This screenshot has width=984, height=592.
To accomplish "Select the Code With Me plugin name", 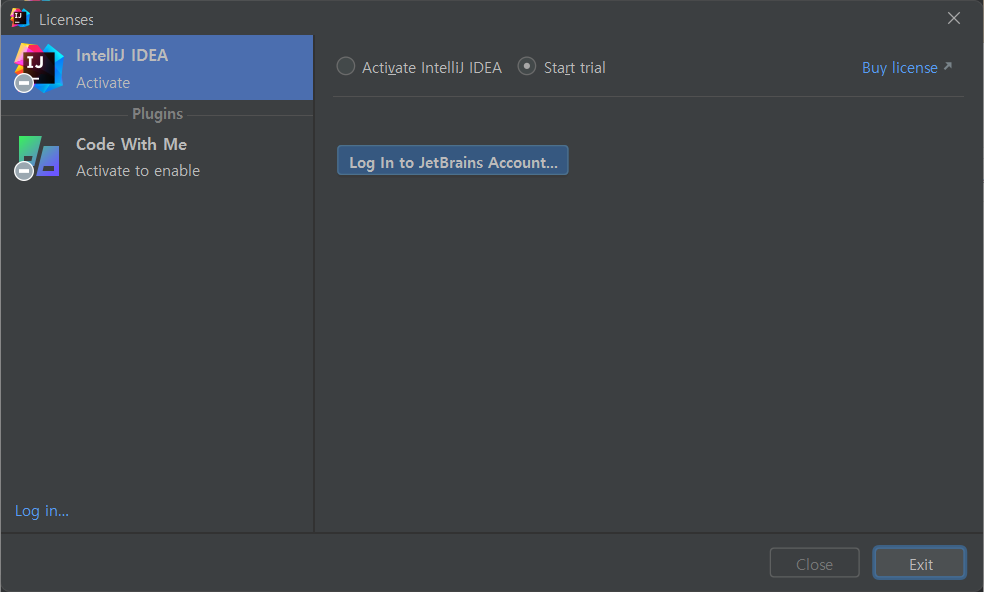I will [131, 144].
